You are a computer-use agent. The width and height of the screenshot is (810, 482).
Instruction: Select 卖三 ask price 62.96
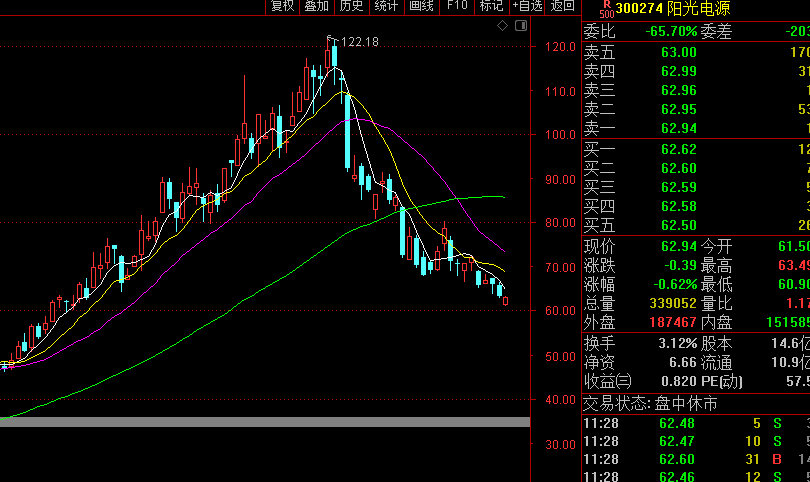click(x=679, y=90)
